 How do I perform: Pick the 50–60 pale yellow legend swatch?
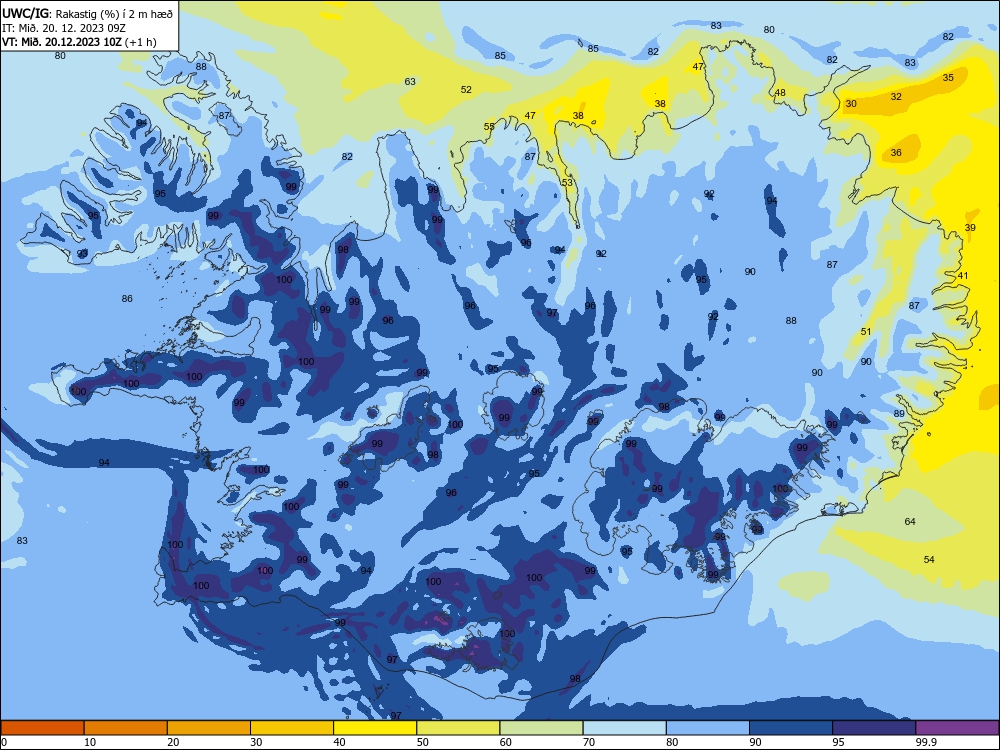[458, 728]
